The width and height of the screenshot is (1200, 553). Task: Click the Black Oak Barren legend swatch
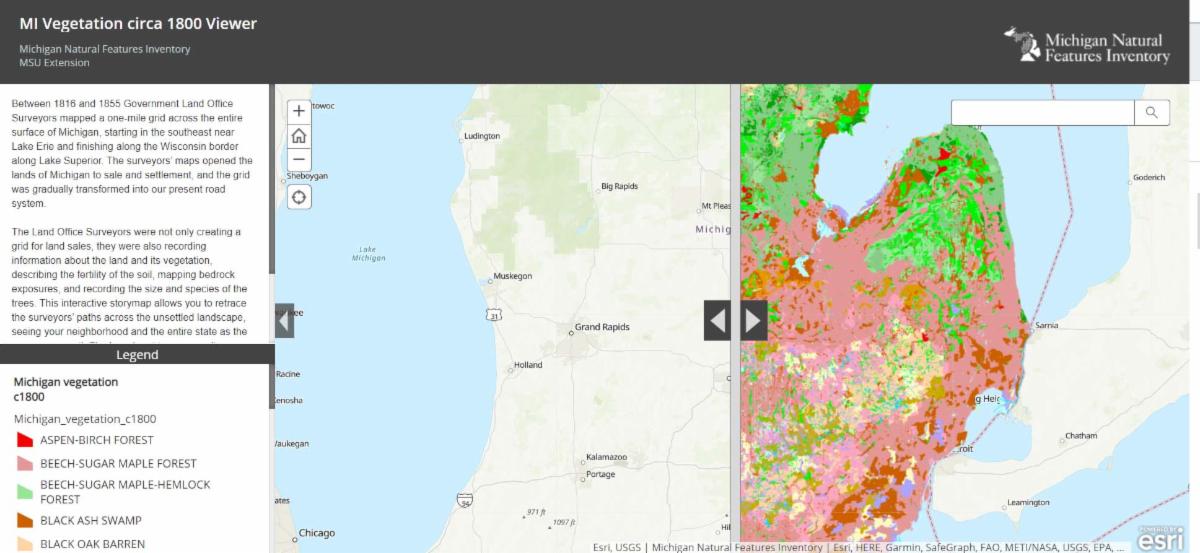click(25, 544)
